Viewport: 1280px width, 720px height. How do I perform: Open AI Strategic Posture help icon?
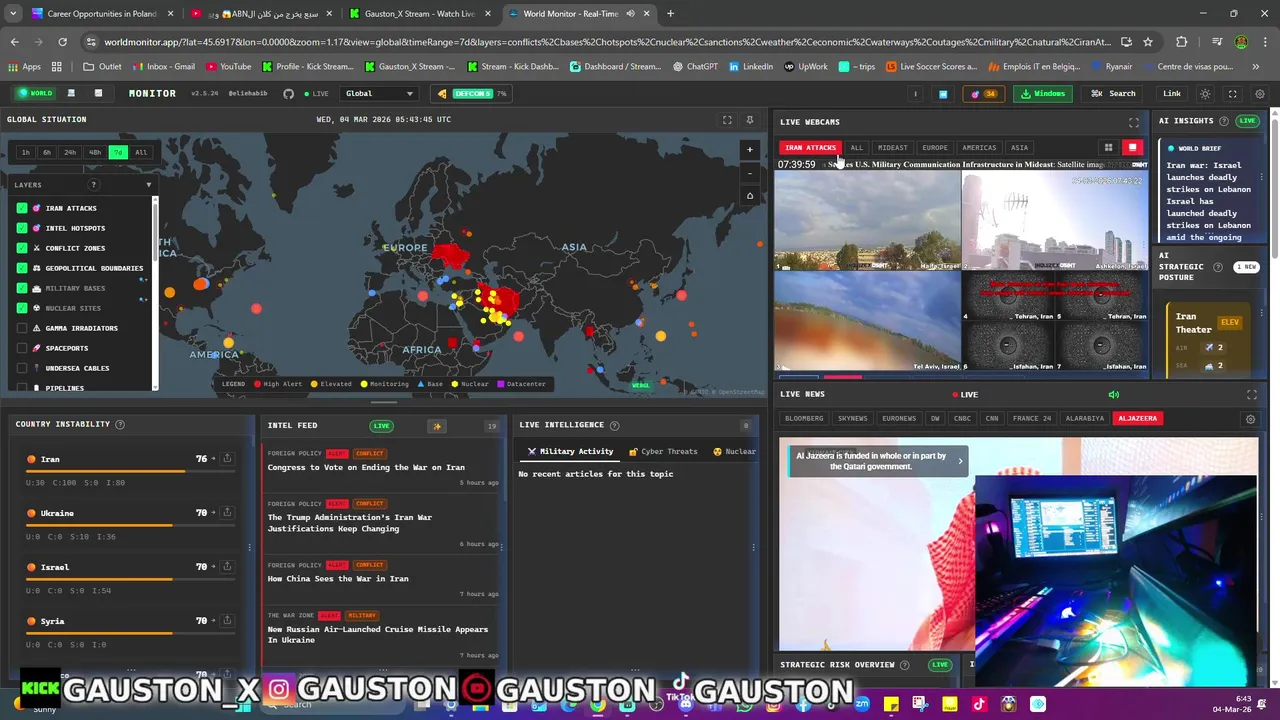pos(1217,267)
